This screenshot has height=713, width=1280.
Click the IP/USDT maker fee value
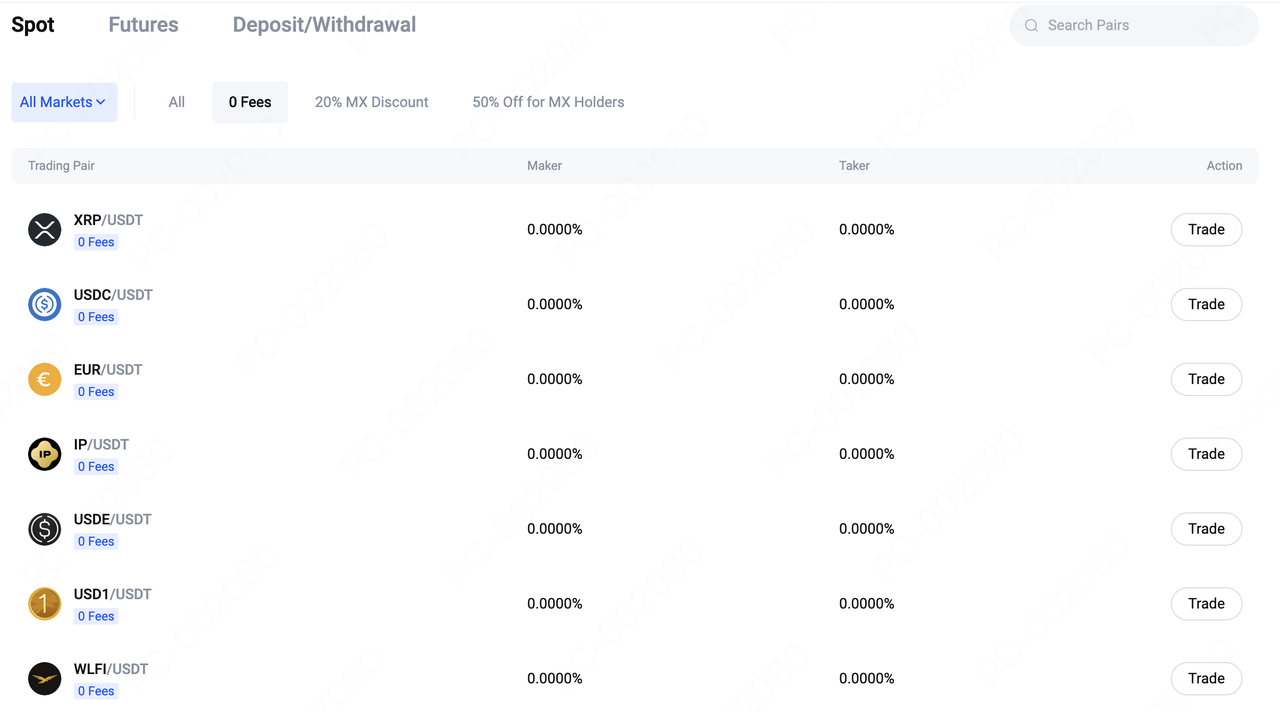point(555,454)
